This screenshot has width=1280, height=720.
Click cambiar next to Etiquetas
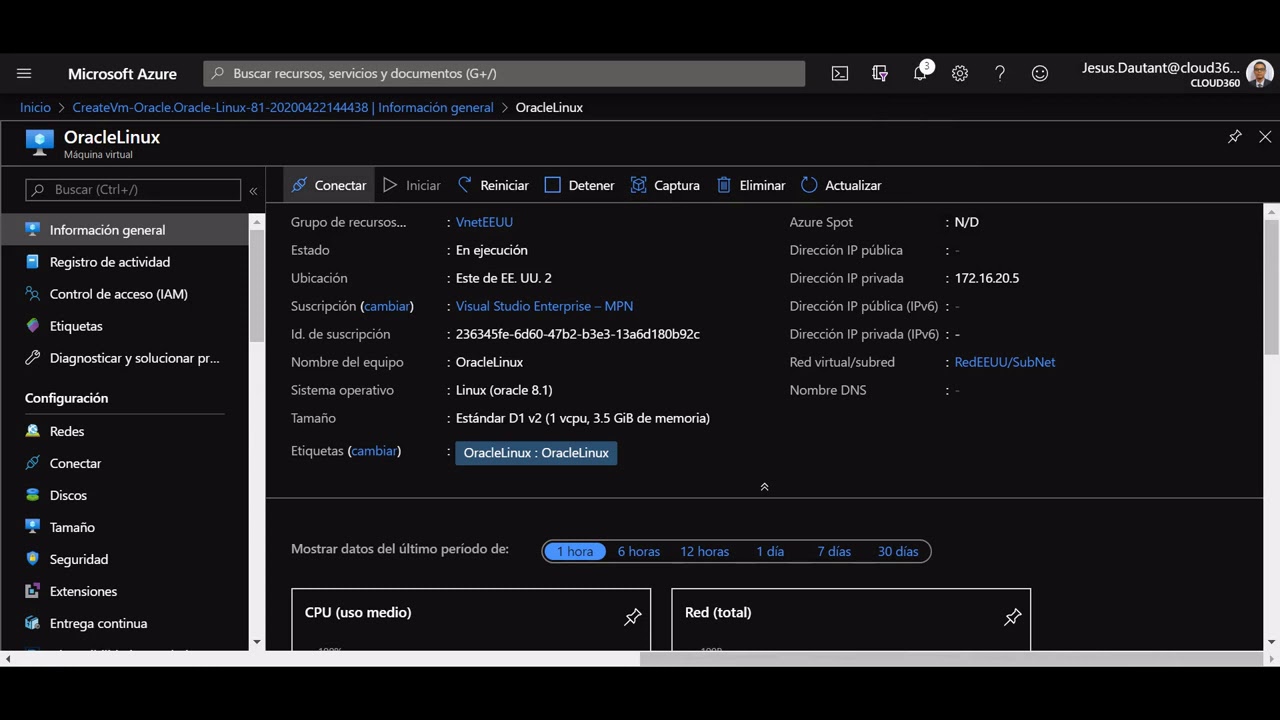(375, 451)
